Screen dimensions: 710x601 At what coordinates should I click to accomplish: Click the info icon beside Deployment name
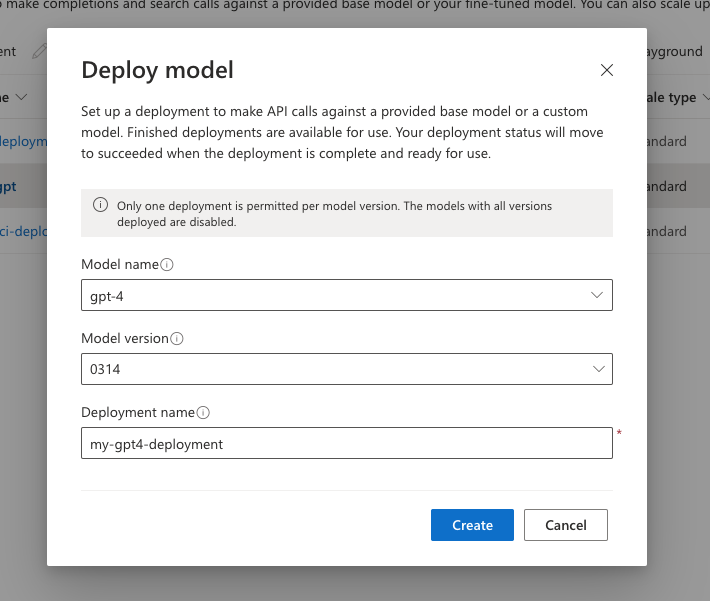point(203,413)
